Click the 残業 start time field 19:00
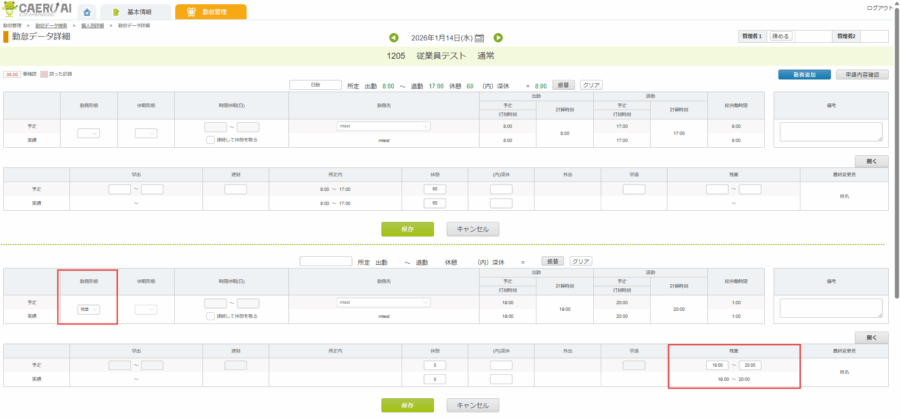This screenshot has width=900, height=418. point(719,365)
